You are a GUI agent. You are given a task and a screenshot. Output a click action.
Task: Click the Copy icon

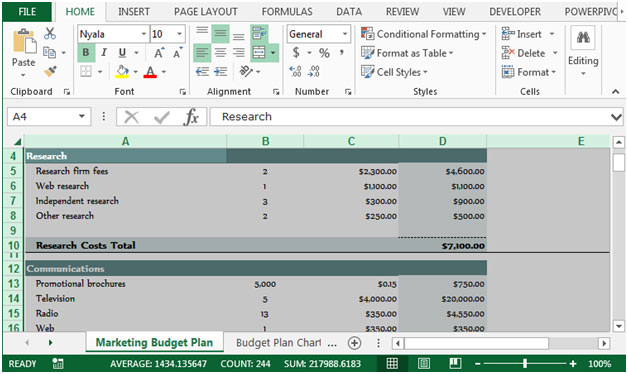point(49,52)
